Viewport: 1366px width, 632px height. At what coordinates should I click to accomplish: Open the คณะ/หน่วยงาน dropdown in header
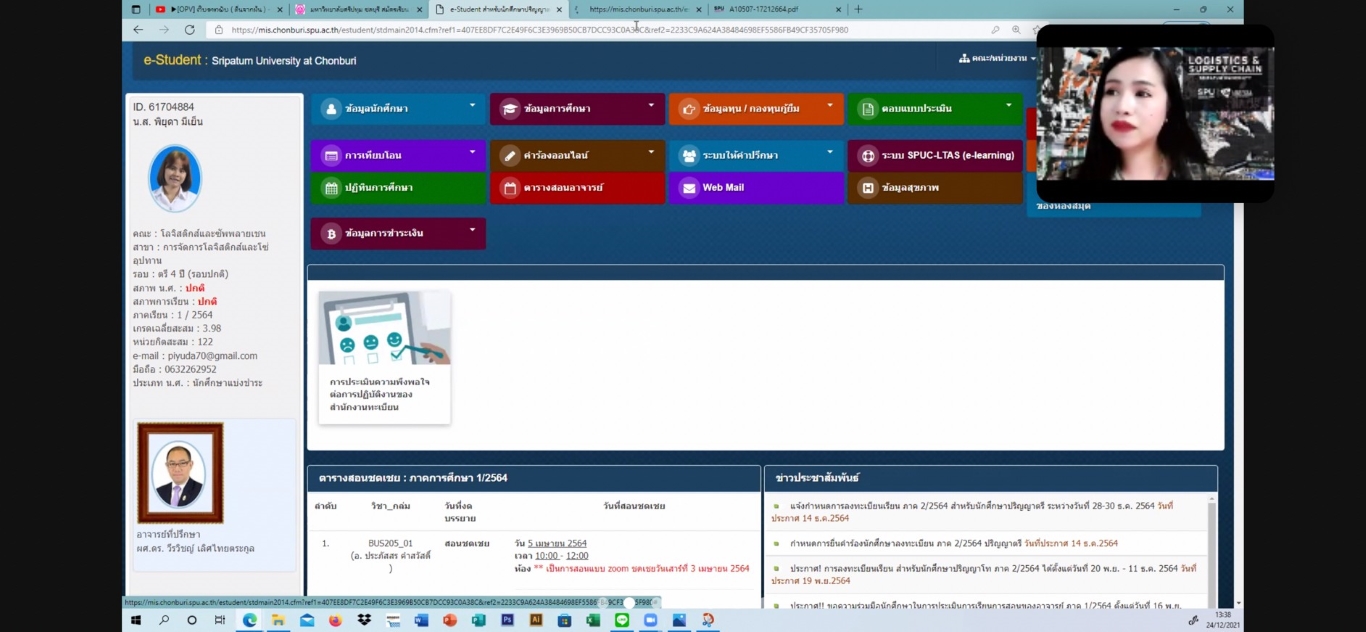point(997,58)
